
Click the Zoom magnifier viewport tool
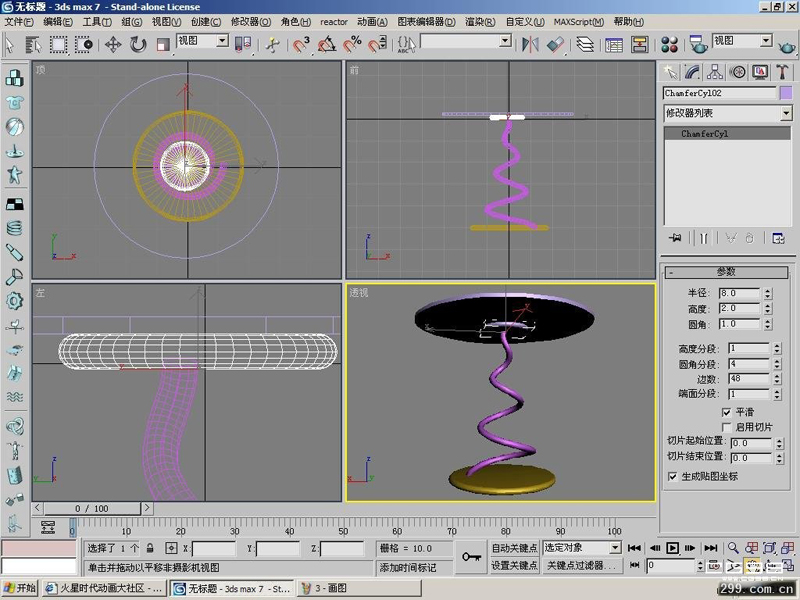(x=733, y=548)
